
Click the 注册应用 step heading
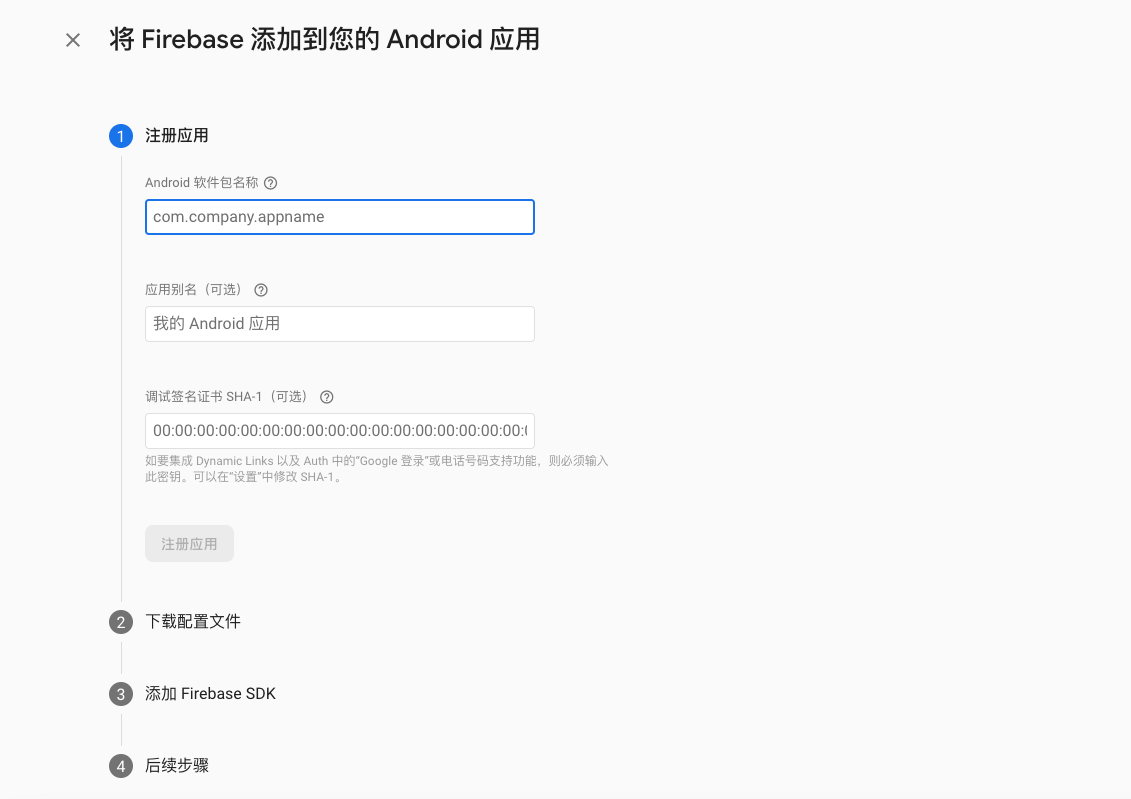click(177, 136)
